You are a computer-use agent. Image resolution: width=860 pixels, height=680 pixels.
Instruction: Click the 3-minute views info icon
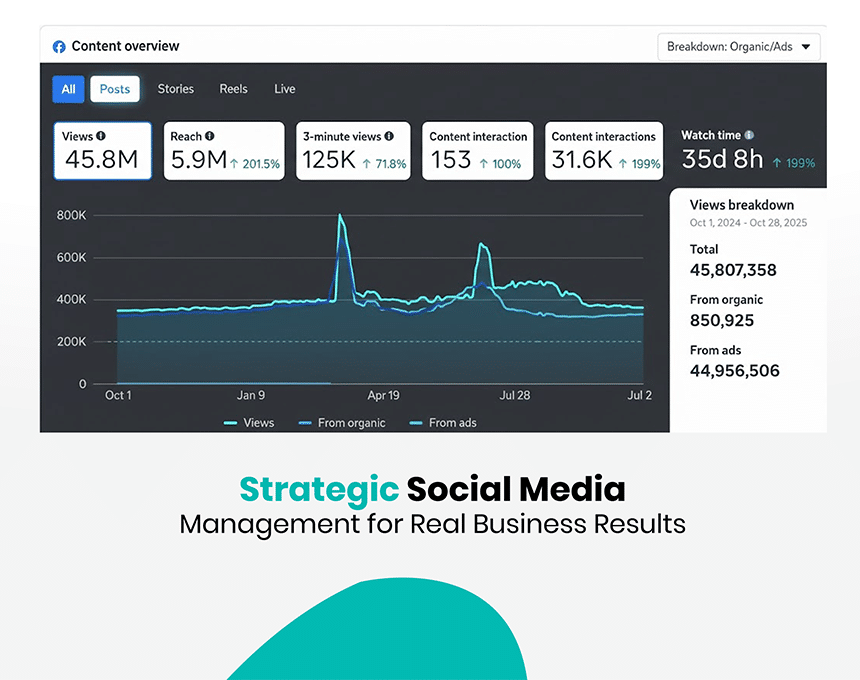point(389,136)
